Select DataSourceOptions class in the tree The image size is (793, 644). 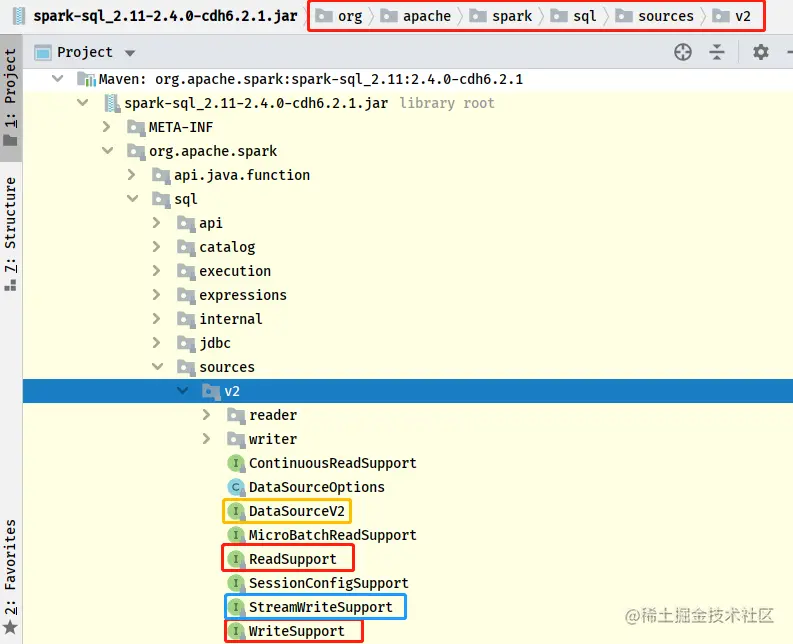[x=317, y=487]
